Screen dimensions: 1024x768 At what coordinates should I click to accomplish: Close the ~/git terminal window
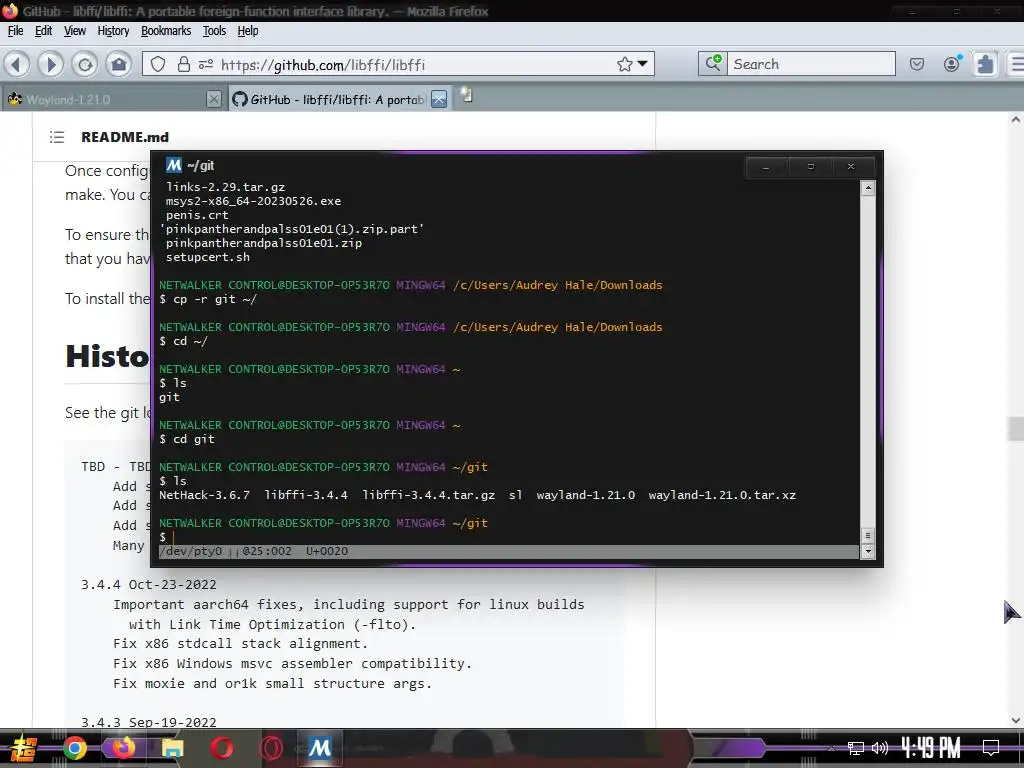coord(851,167)
